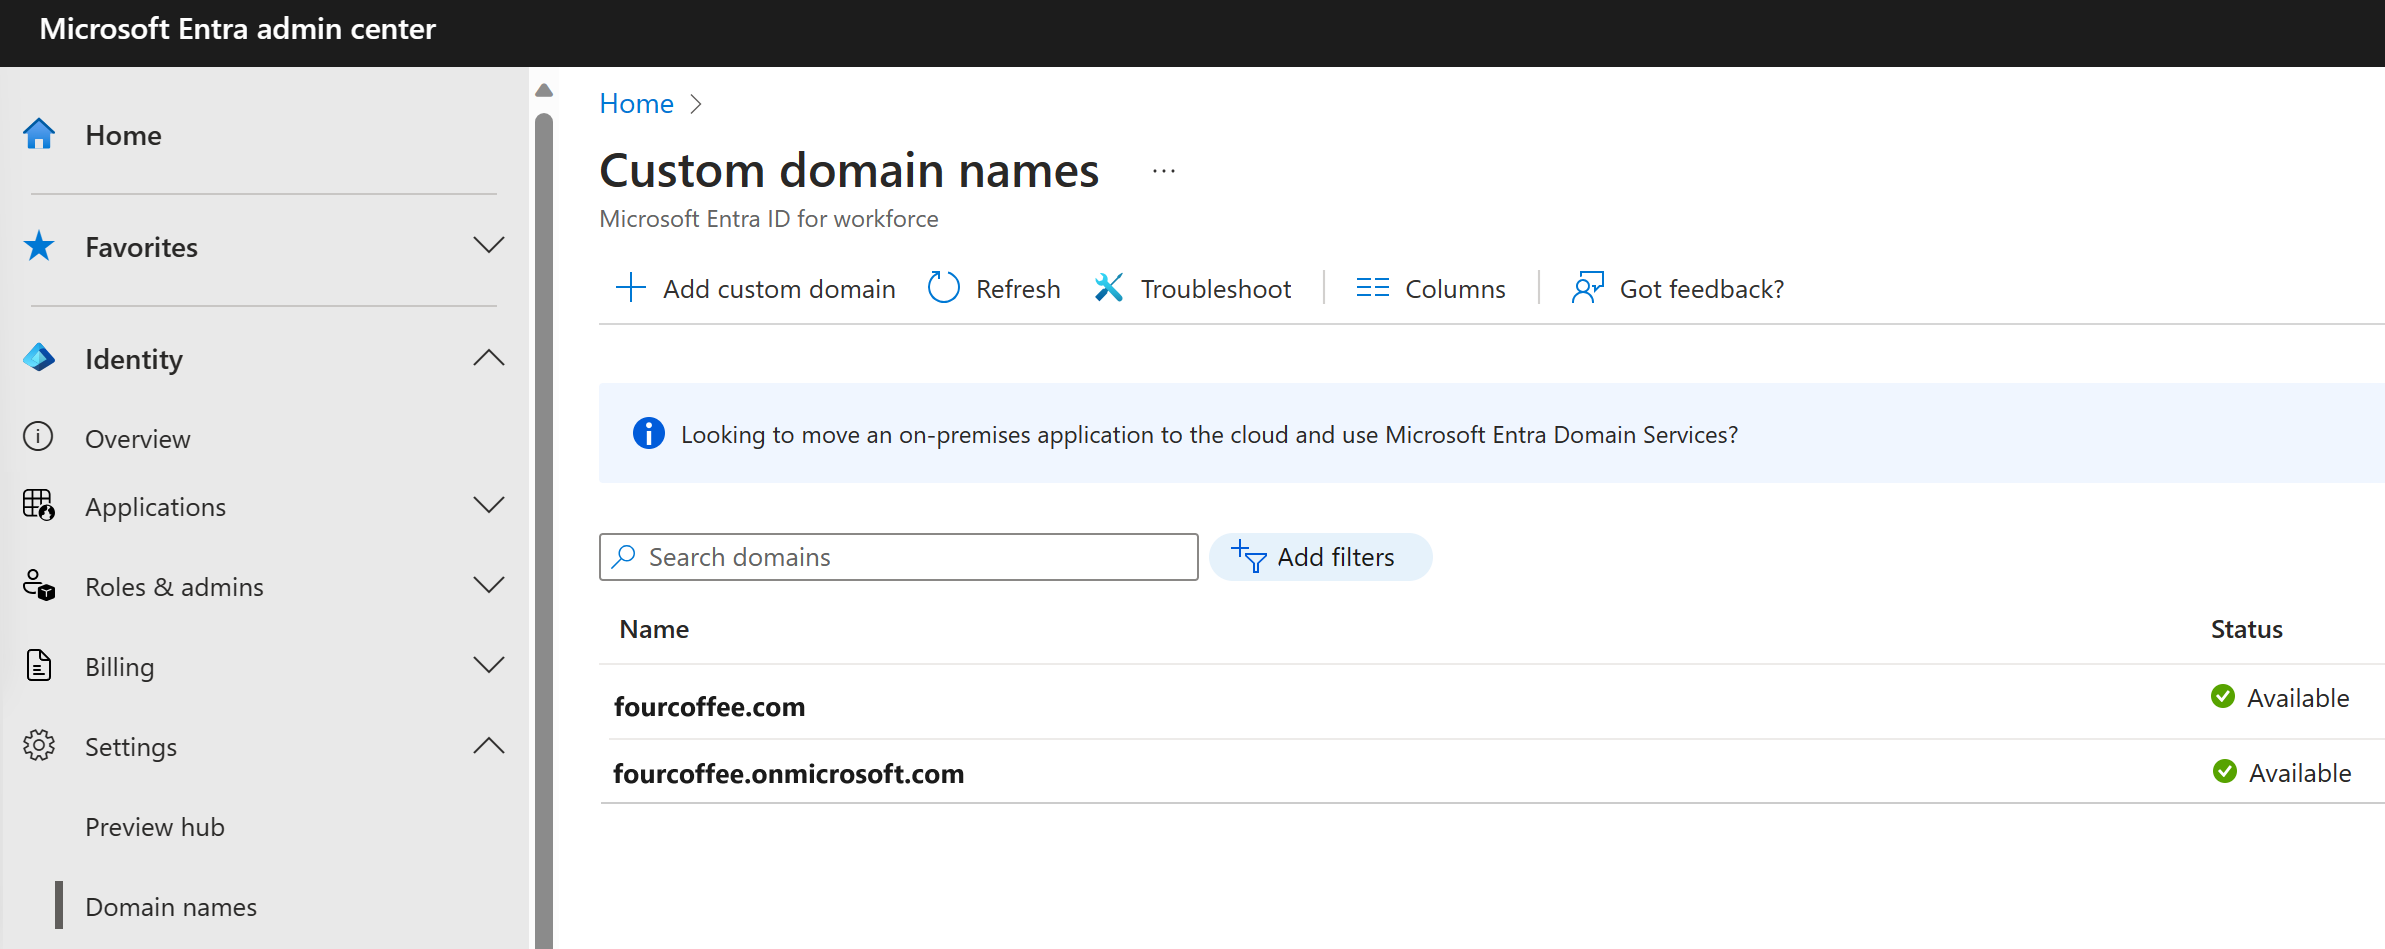
Task: Expand the Applications section
Action: (x=489, y=506)
